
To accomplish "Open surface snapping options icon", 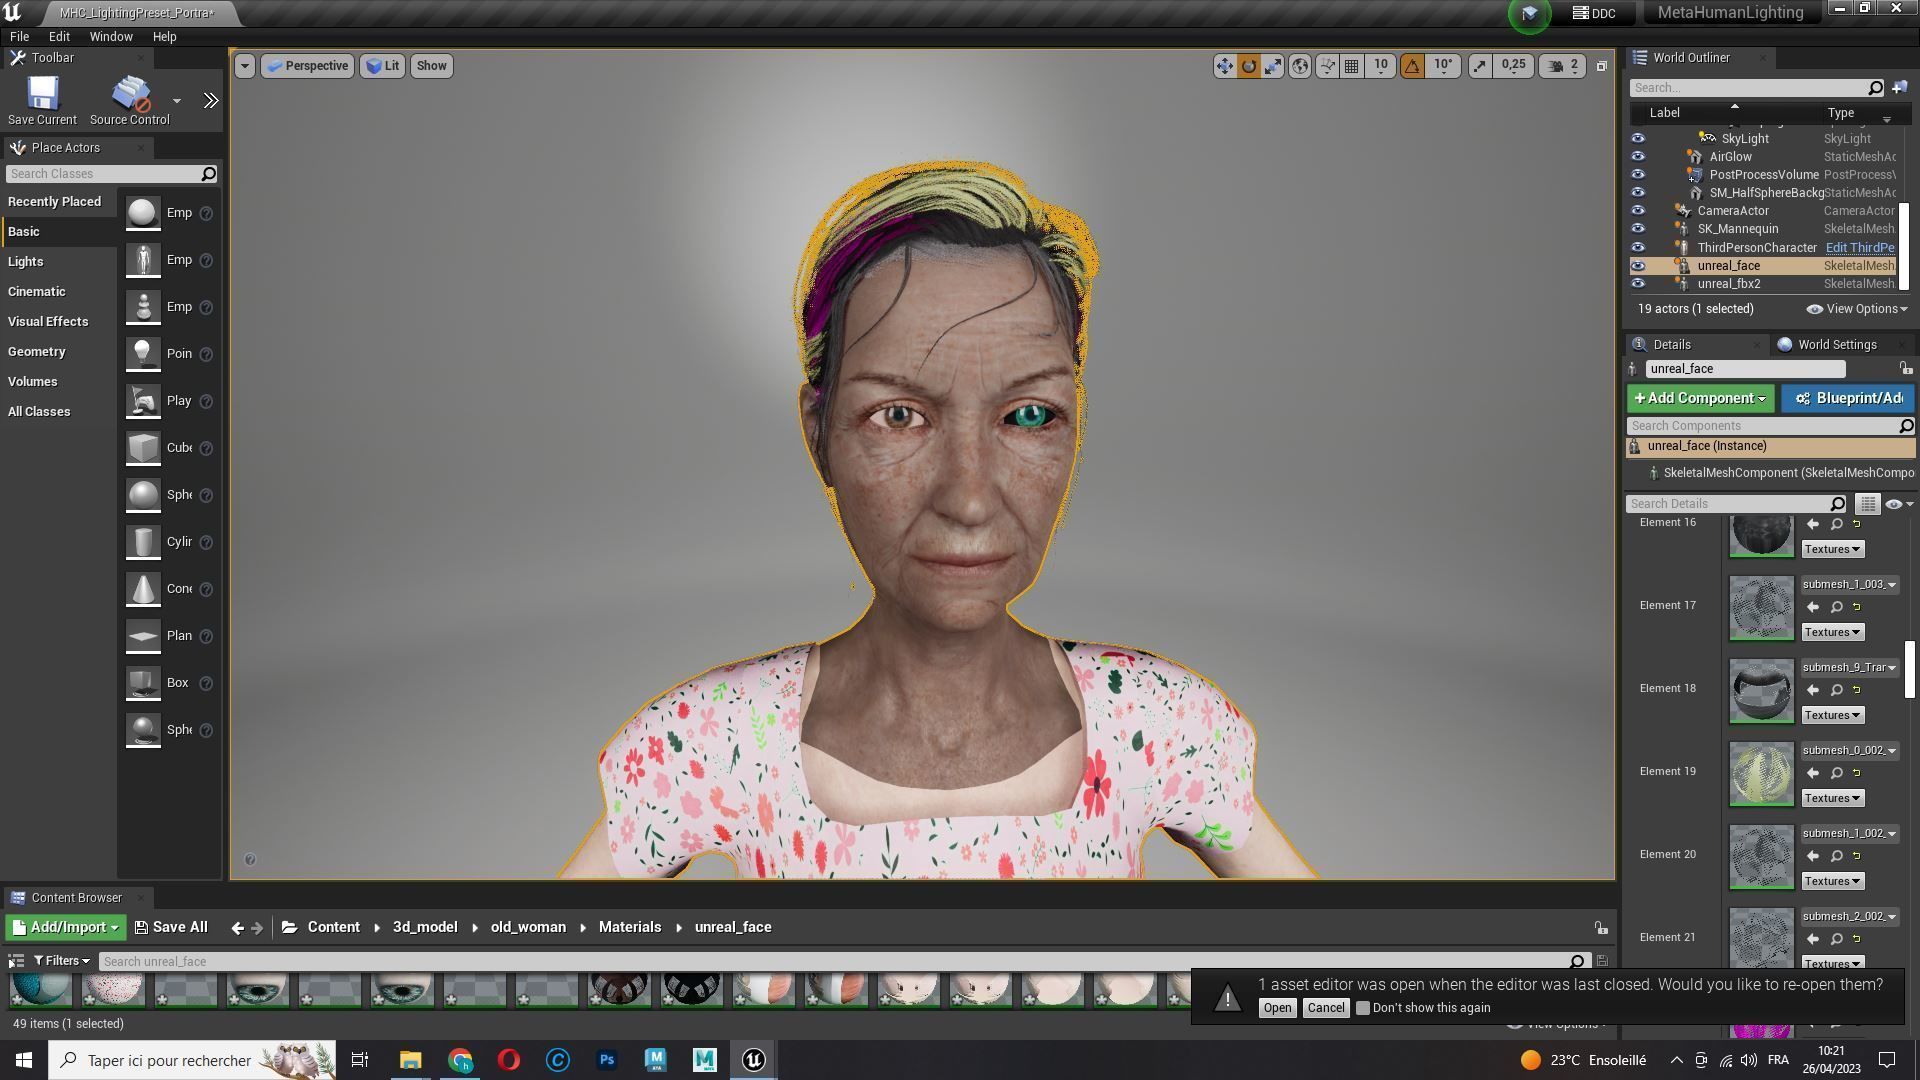I will (1327, 66).
